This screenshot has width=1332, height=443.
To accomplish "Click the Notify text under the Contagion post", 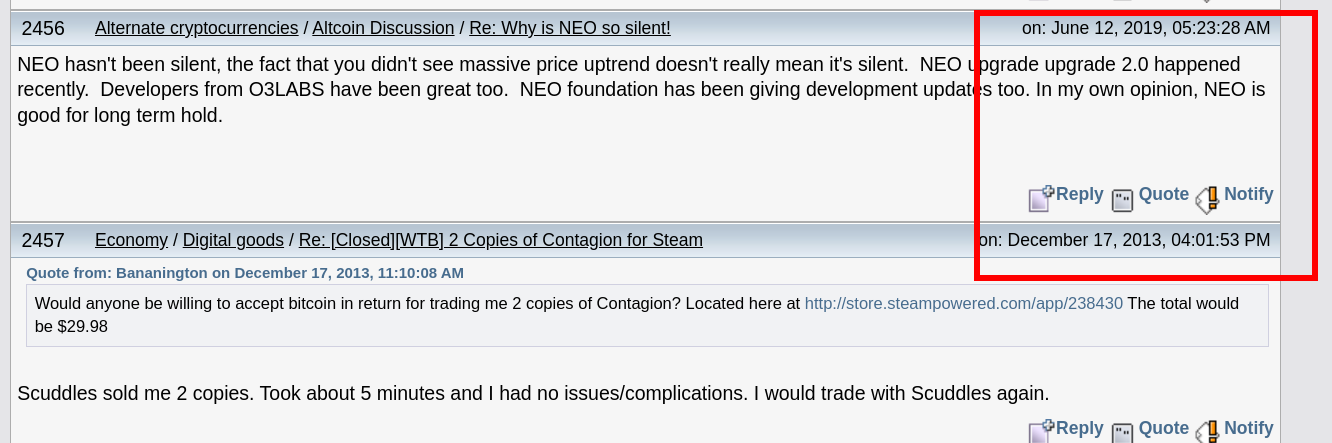I will [1249, 428].
